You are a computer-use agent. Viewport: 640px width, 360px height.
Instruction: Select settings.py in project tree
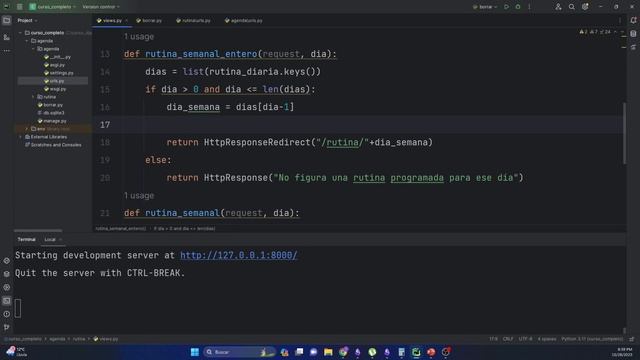[59, 73]
